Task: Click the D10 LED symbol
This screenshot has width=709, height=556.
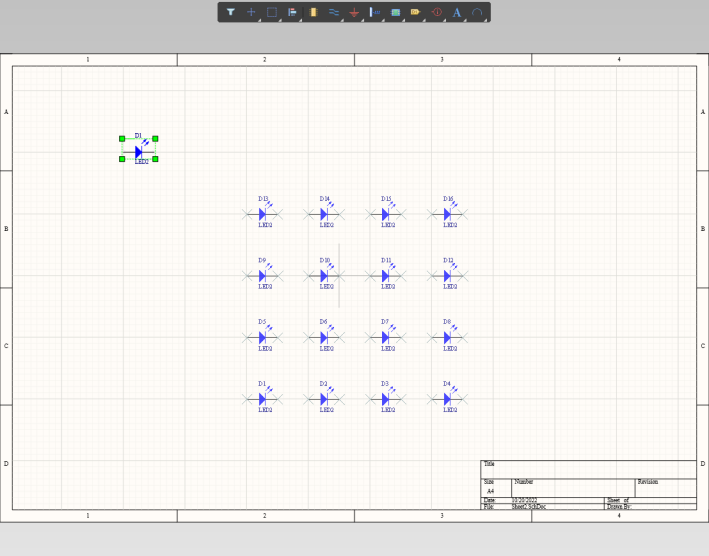Action: pyautogui.click(x=324, y=276)
